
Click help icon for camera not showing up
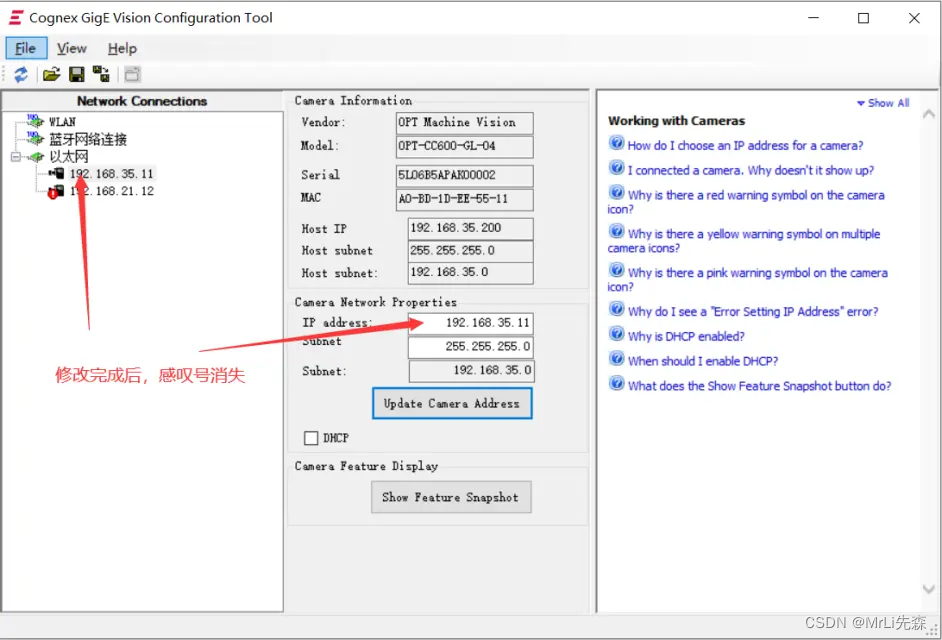pos(616,168)
